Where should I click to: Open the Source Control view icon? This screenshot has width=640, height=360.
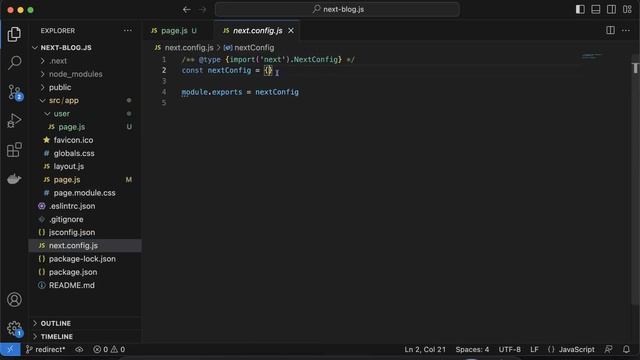click(15, 92)
